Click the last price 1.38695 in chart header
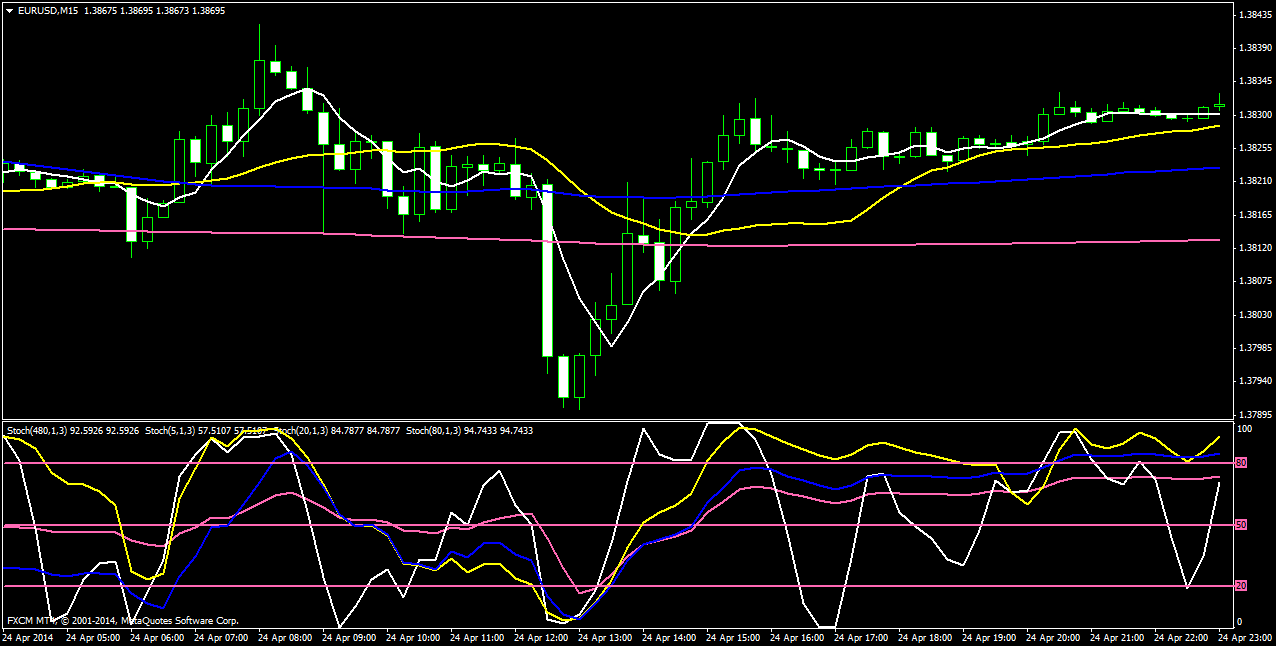1276x646 pixels. click(207, 10)
